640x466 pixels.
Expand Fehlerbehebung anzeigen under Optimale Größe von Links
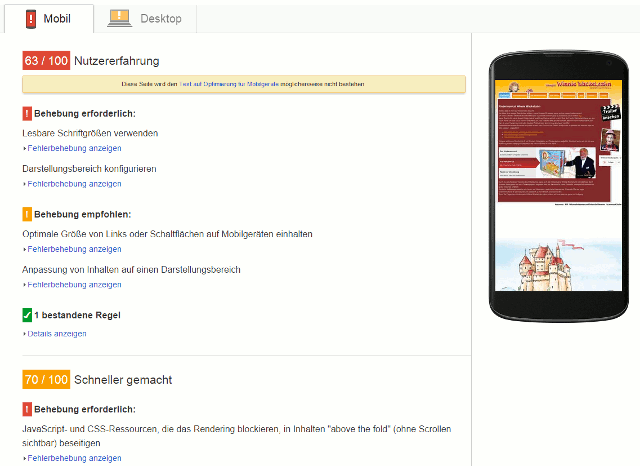click(x=73, y=249)
